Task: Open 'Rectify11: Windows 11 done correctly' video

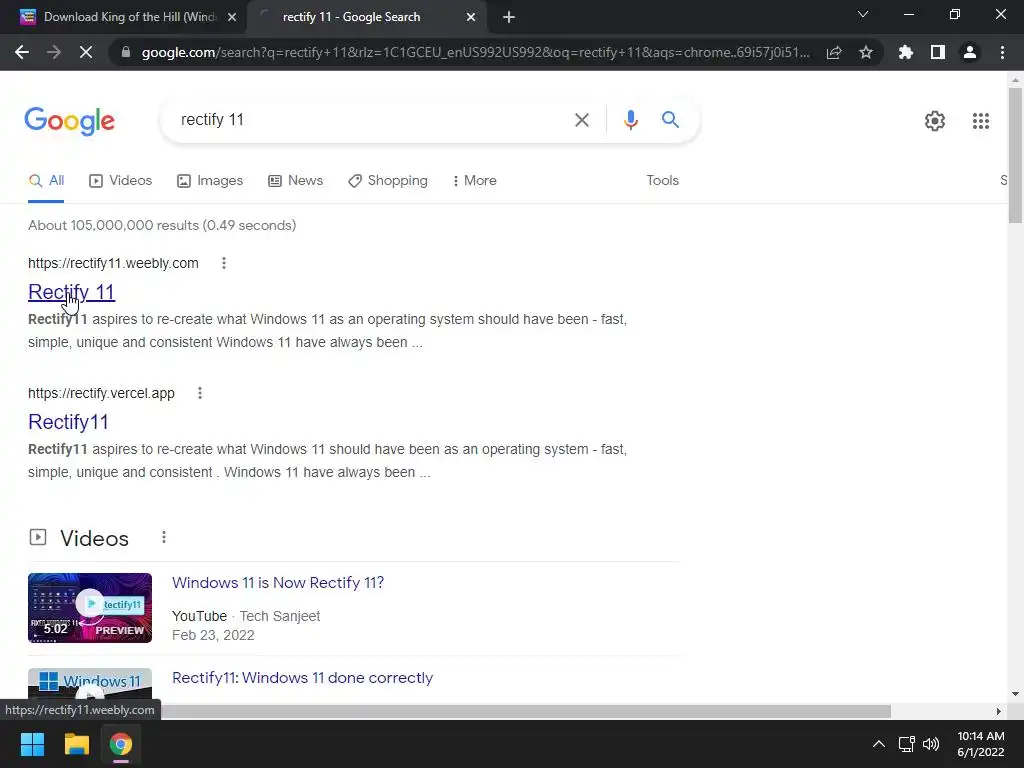Action: (302, 678)
